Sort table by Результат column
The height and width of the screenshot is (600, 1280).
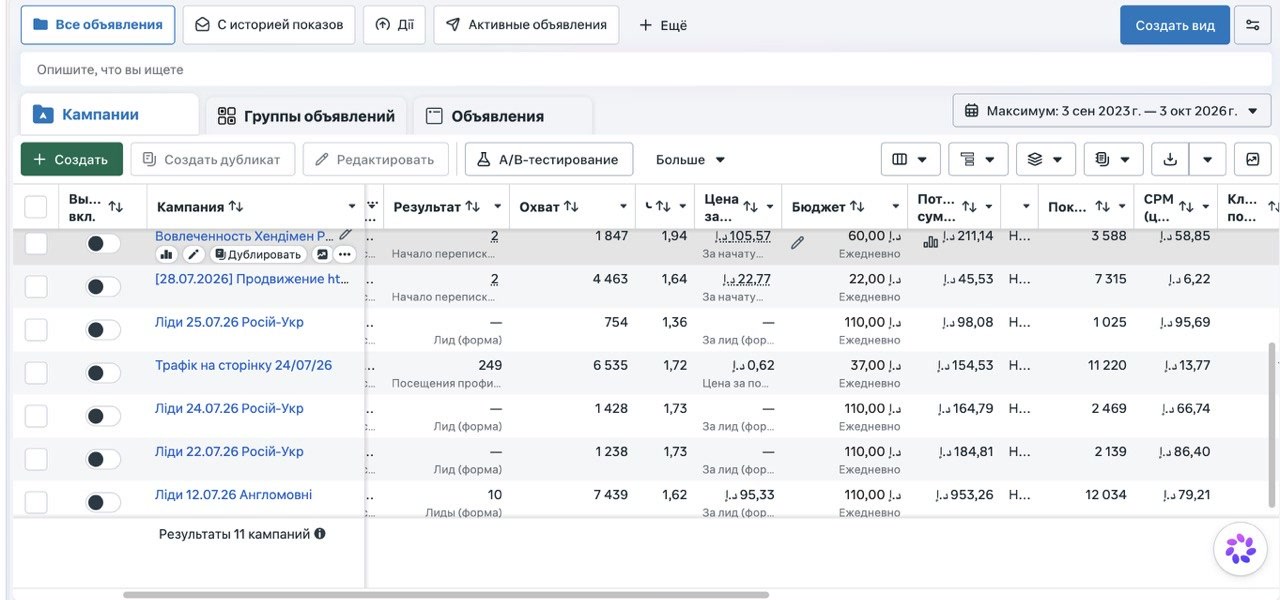pos(472,207)
